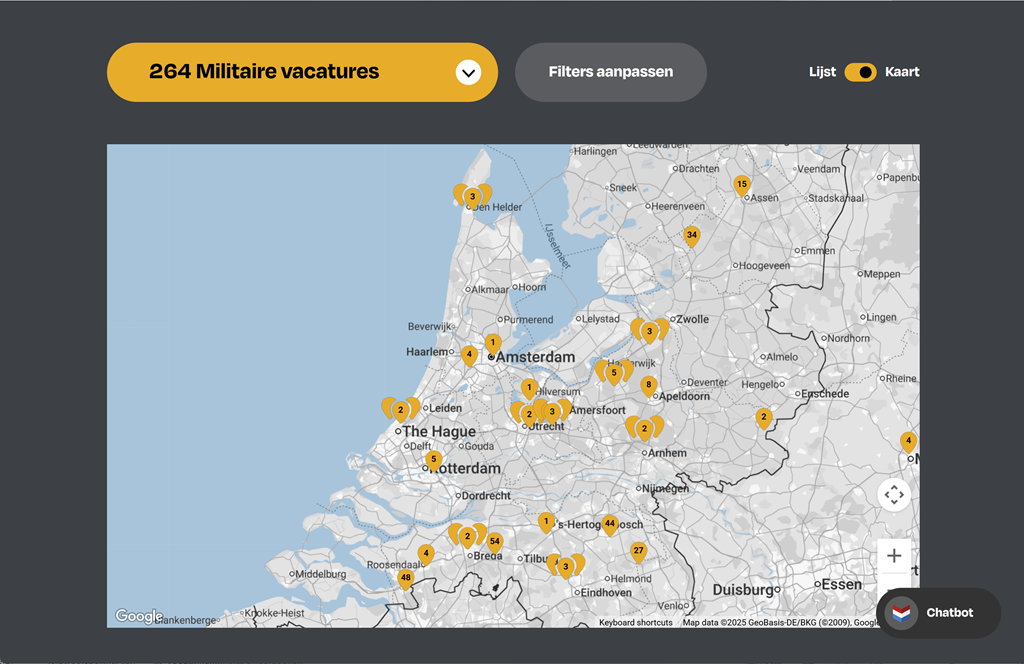Click the 44 marker near 's-Hertogenbosch
1024x664 pixels.
click(609, 524)
